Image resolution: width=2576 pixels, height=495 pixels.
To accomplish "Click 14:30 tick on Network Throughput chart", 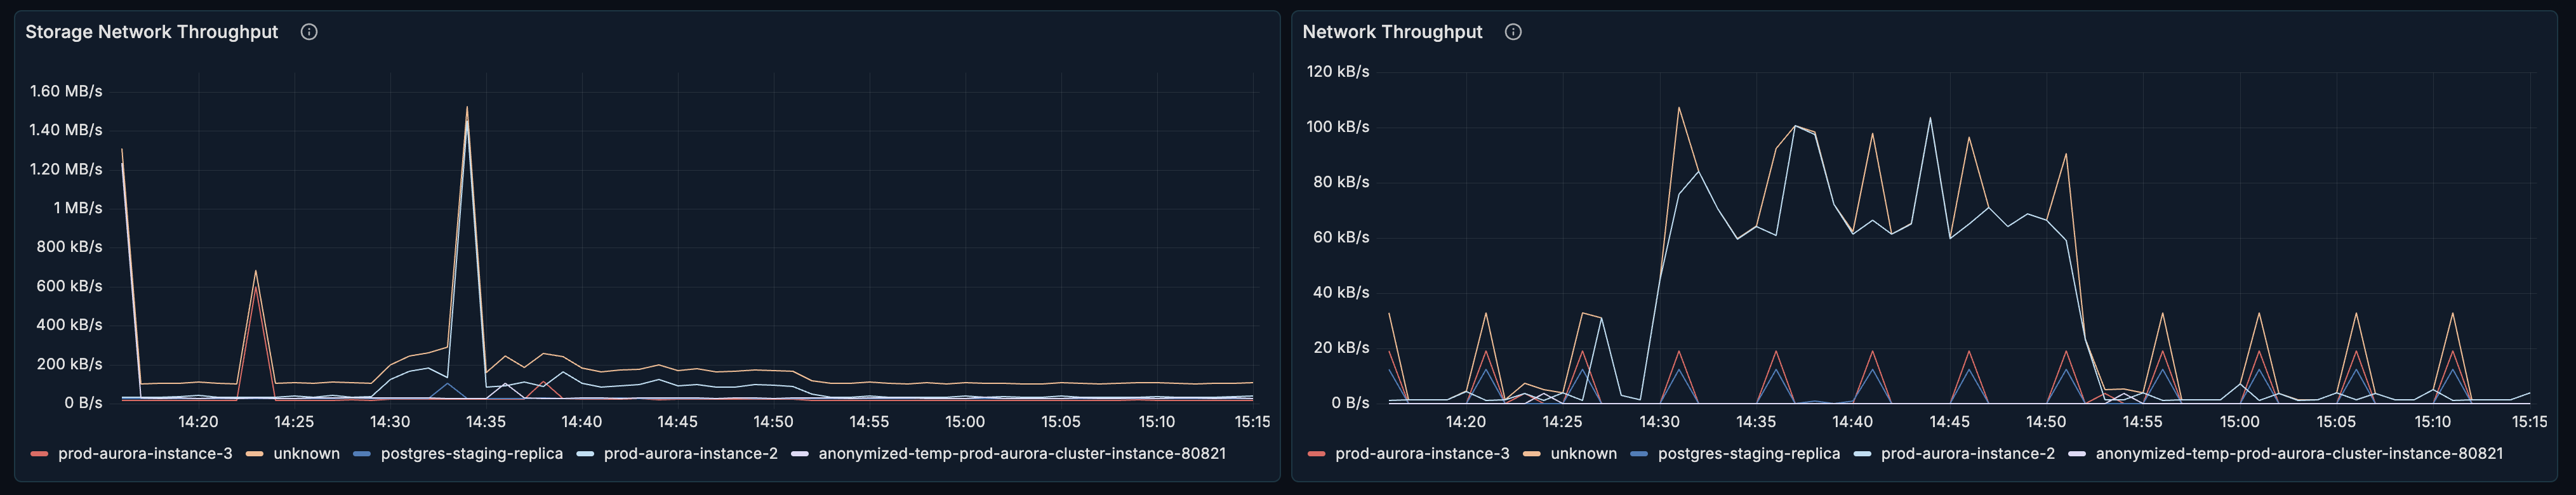I will 1659,422.
